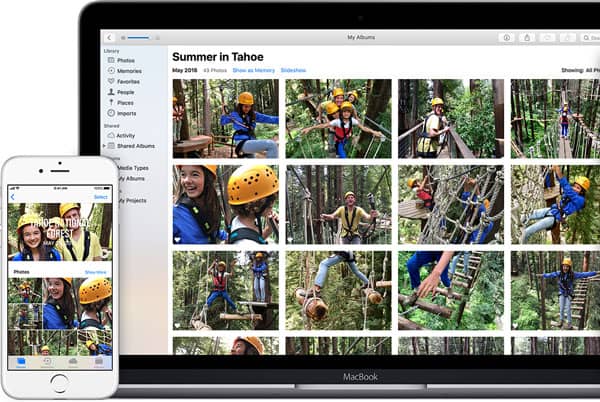The image size is (600, 402).
Task: Open photo of distant person on suspension bridge
Action: click(555, 119)
